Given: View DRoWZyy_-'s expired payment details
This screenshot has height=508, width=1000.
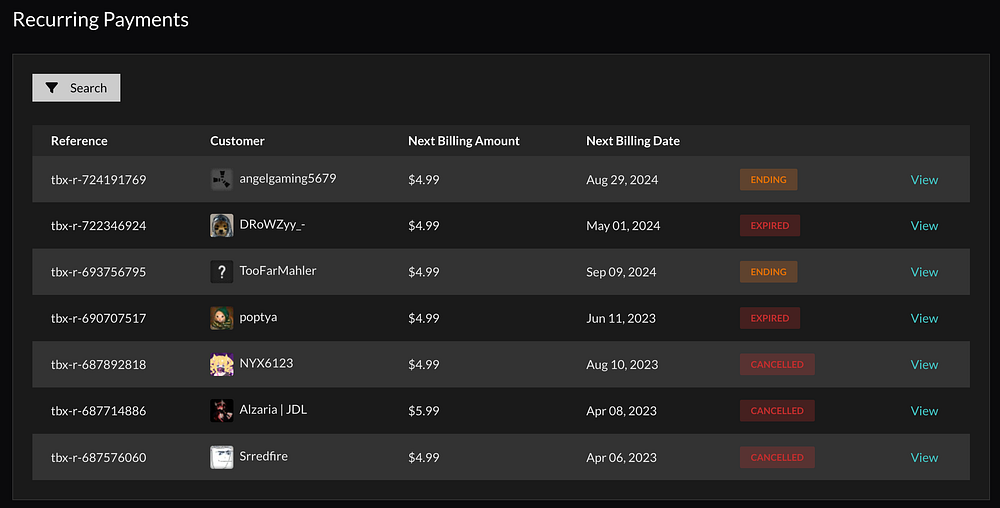Looking at the screenshot, I should pos(924,226).
